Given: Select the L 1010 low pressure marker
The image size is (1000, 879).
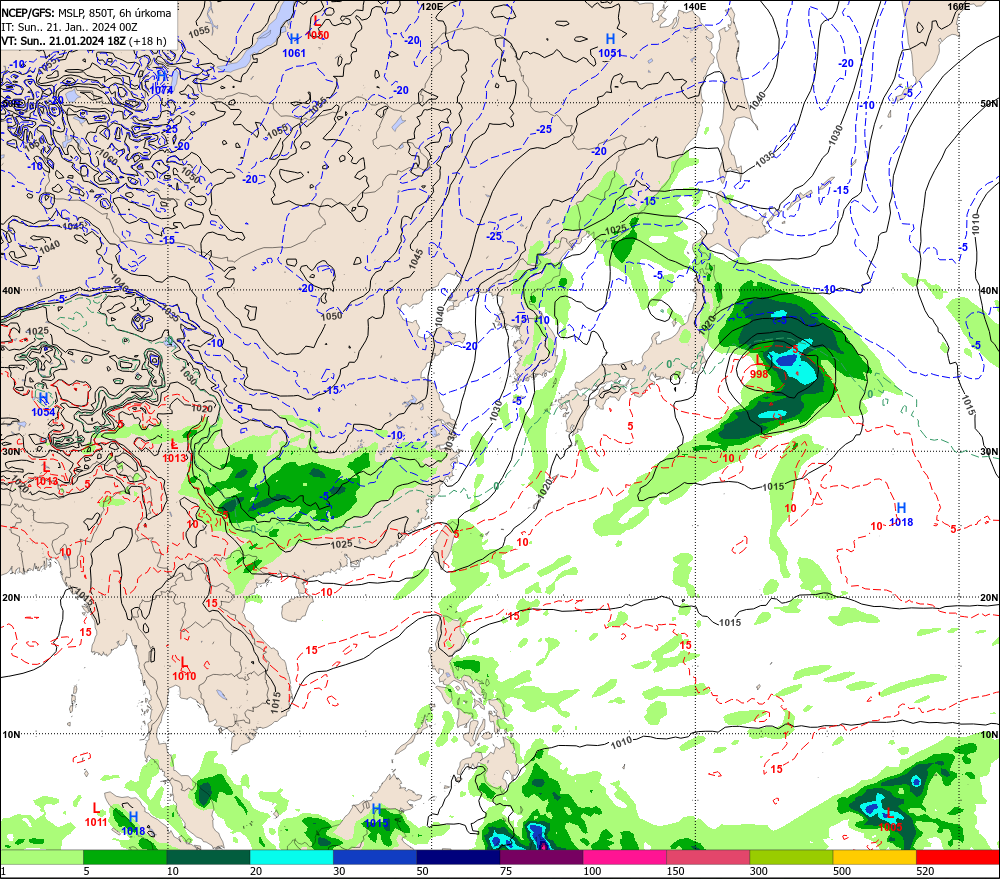Looking at the screenshot, I should tap(184, 669).
